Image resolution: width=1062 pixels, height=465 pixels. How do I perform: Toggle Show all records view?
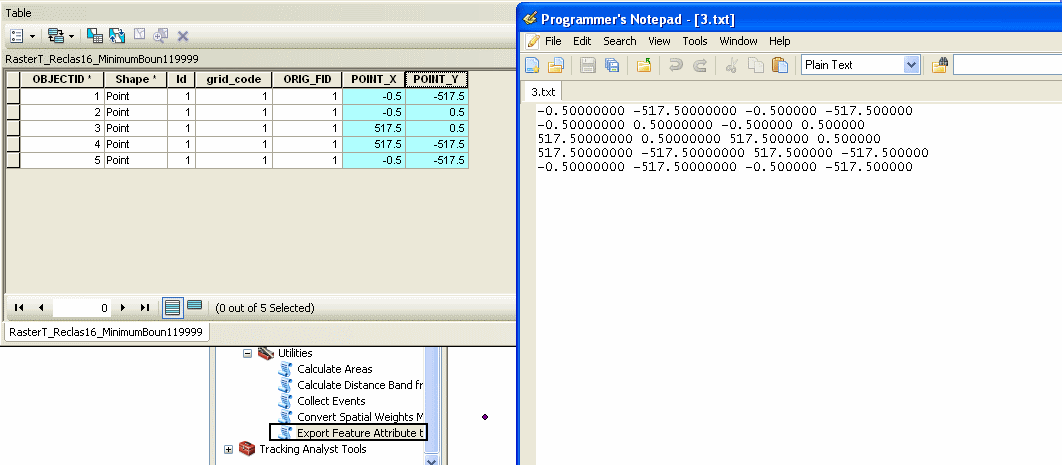click(x=172, y=307)
